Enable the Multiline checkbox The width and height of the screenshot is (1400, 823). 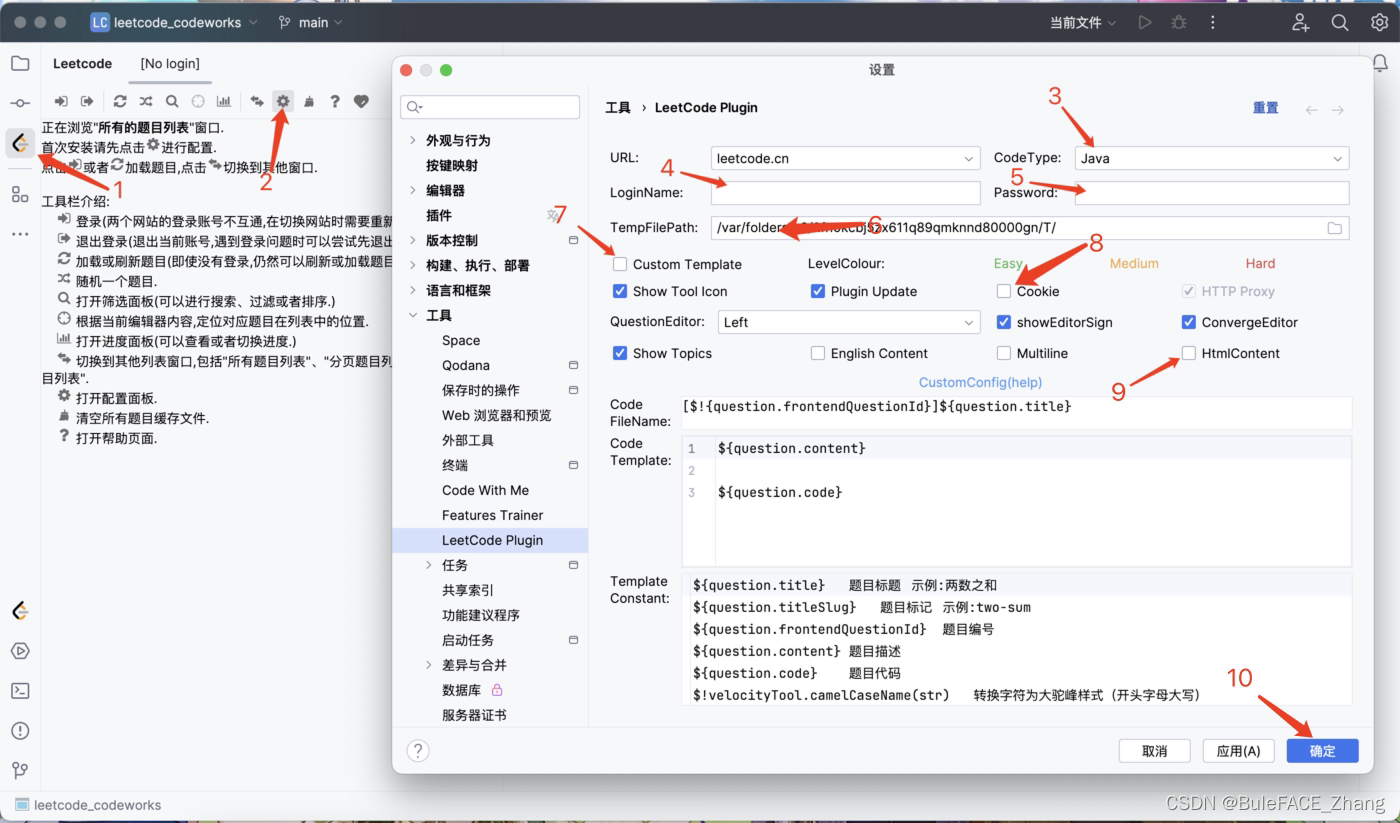(1004, 353)
